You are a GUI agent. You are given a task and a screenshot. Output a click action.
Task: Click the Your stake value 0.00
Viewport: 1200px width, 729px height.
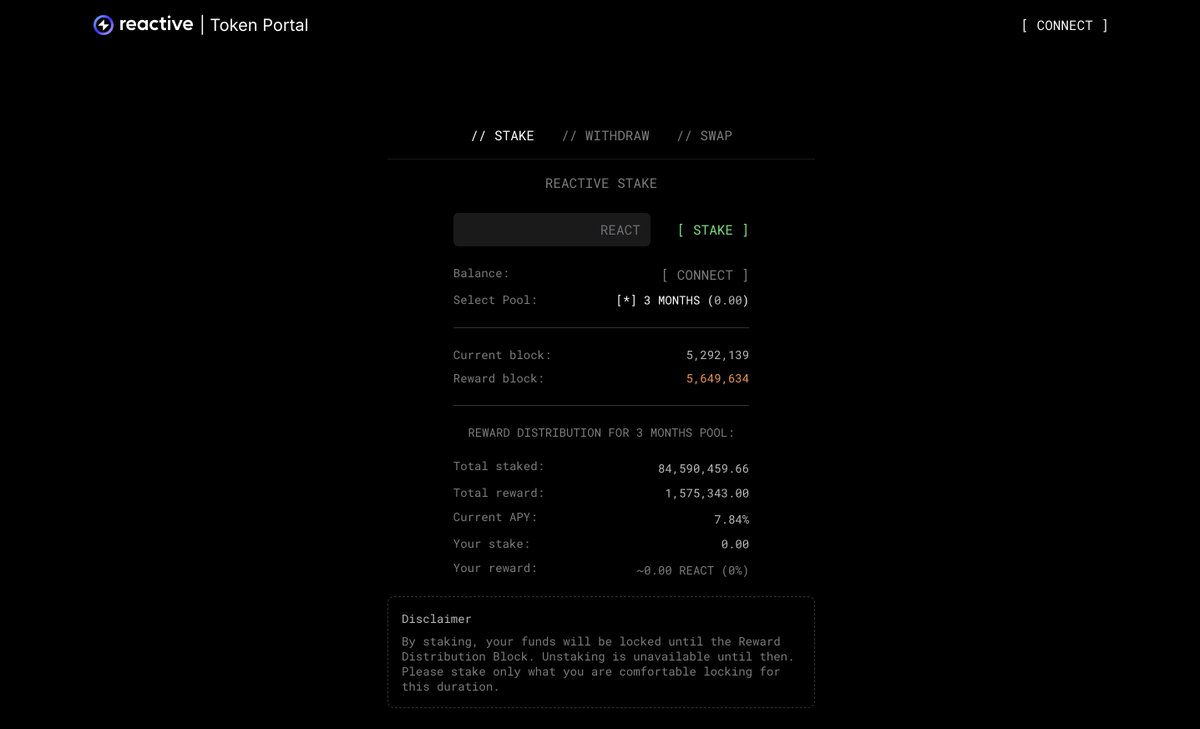coord(734,545)
